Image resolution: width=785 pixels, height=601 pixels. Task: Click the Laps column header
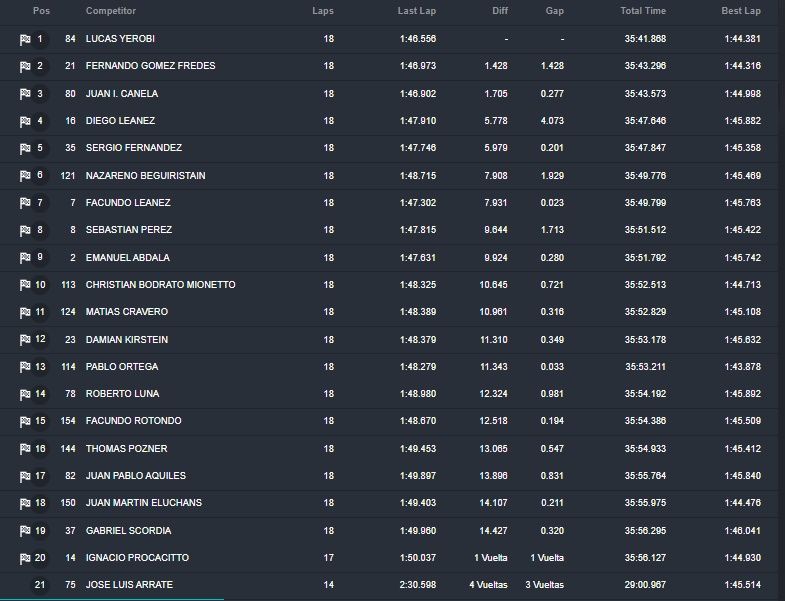pos(323,11)
